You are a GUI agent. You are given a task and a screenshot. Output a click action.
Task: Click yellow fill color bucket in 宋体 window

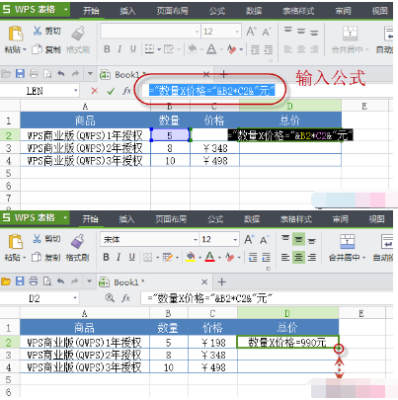click(x=191, y=257)
